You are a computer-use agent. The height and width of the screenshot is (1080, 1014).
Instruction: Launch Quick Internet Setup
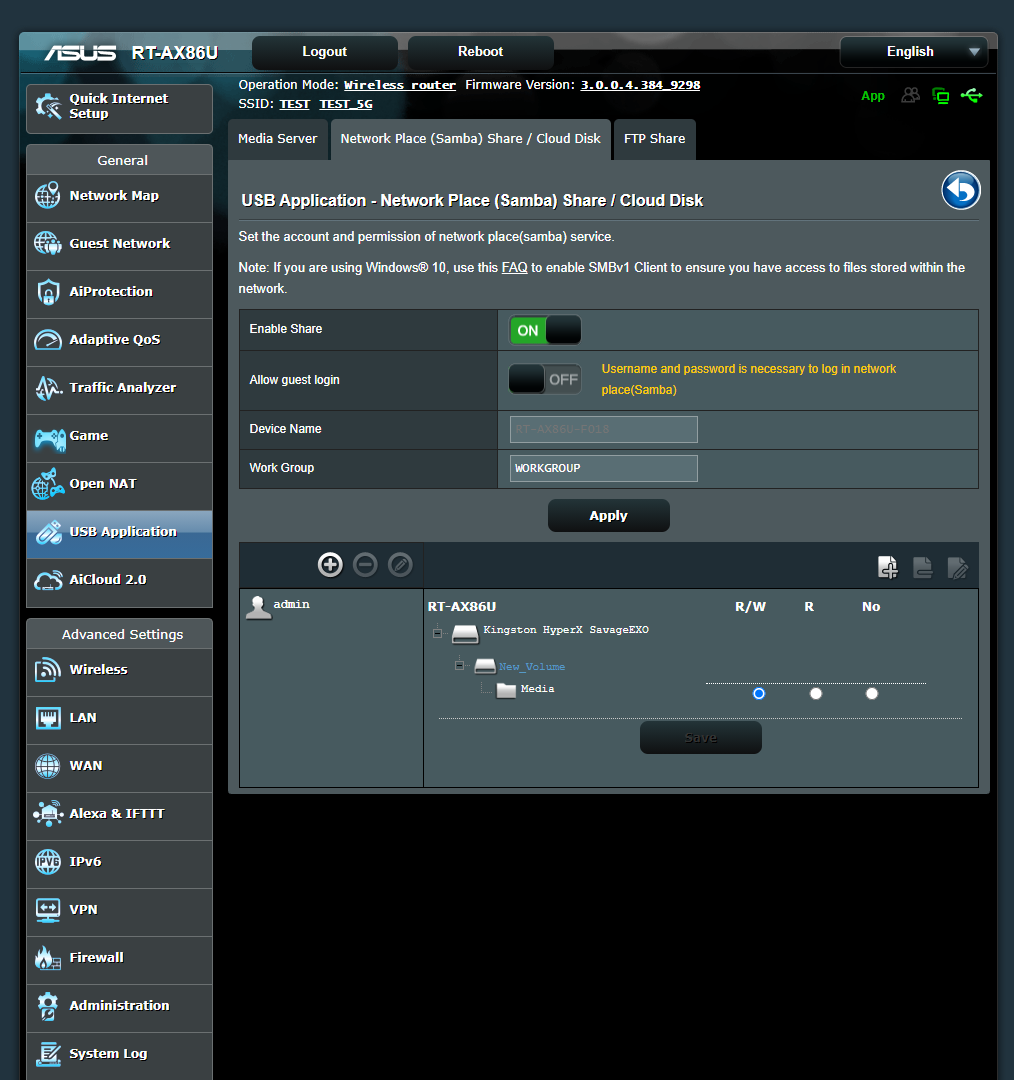(119, 108)
